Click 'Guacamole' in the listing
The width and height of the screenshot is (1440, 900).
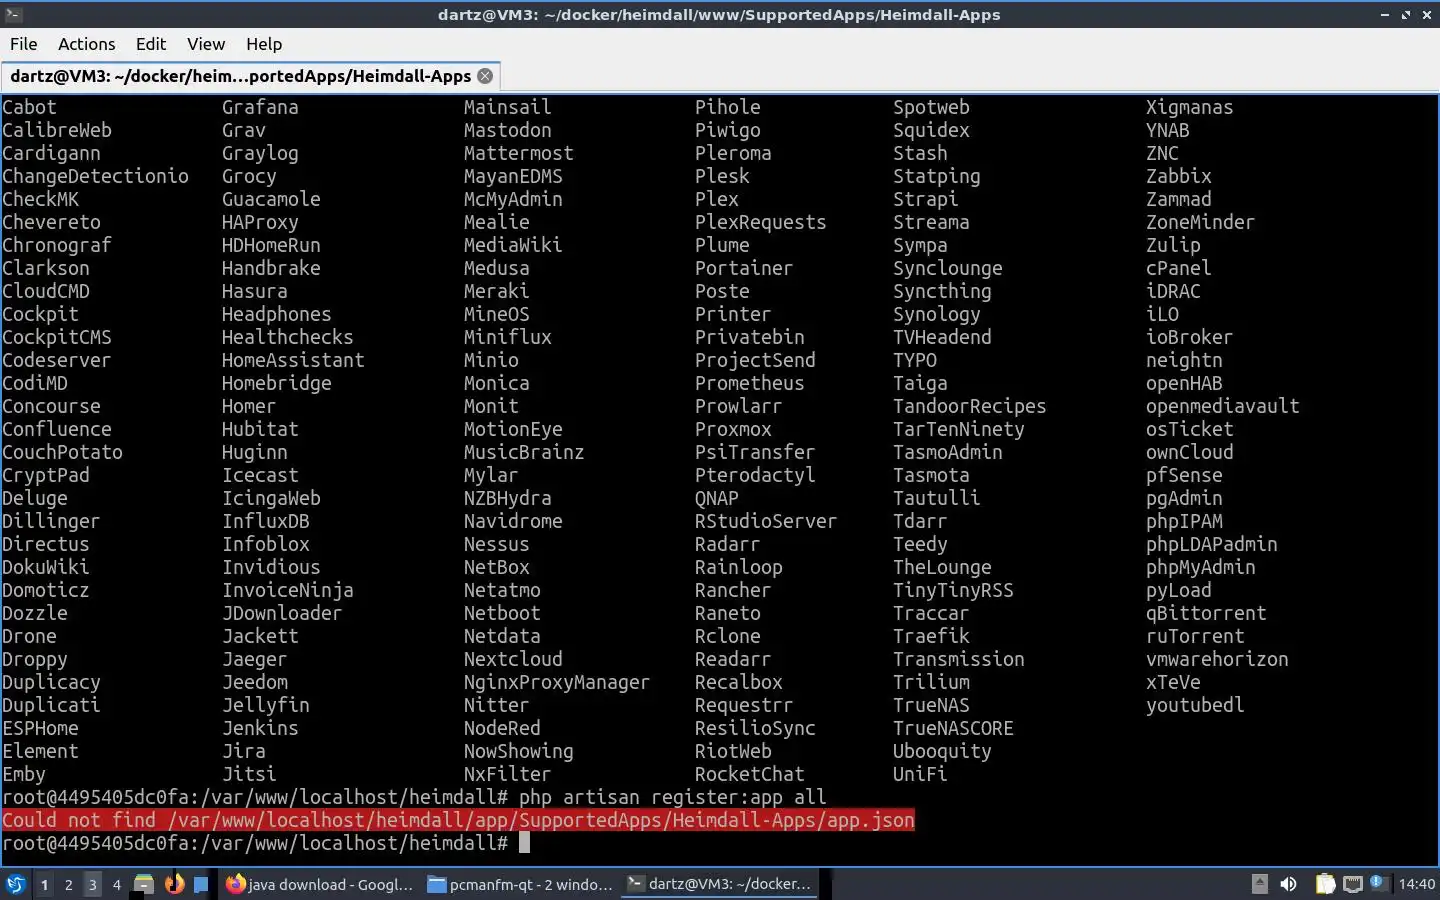coord(271,199)
